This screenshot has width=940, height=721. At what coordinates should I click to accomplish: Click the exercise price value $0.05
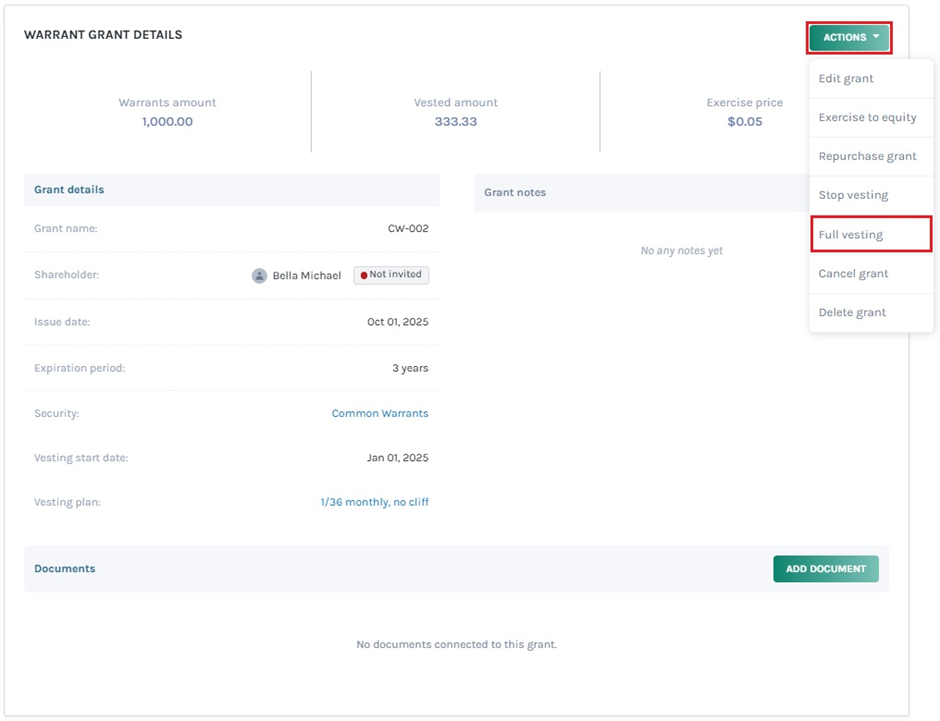pyautogui.click(x=744, y=122)
